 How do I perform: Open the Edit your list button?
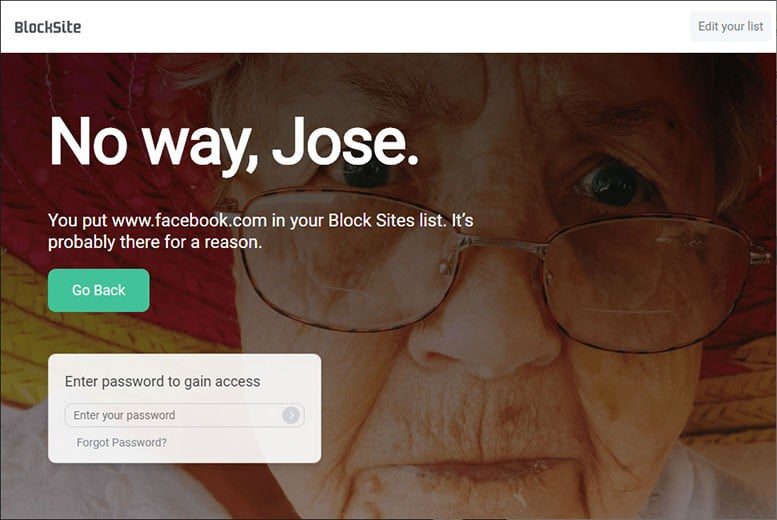[730, 26]
